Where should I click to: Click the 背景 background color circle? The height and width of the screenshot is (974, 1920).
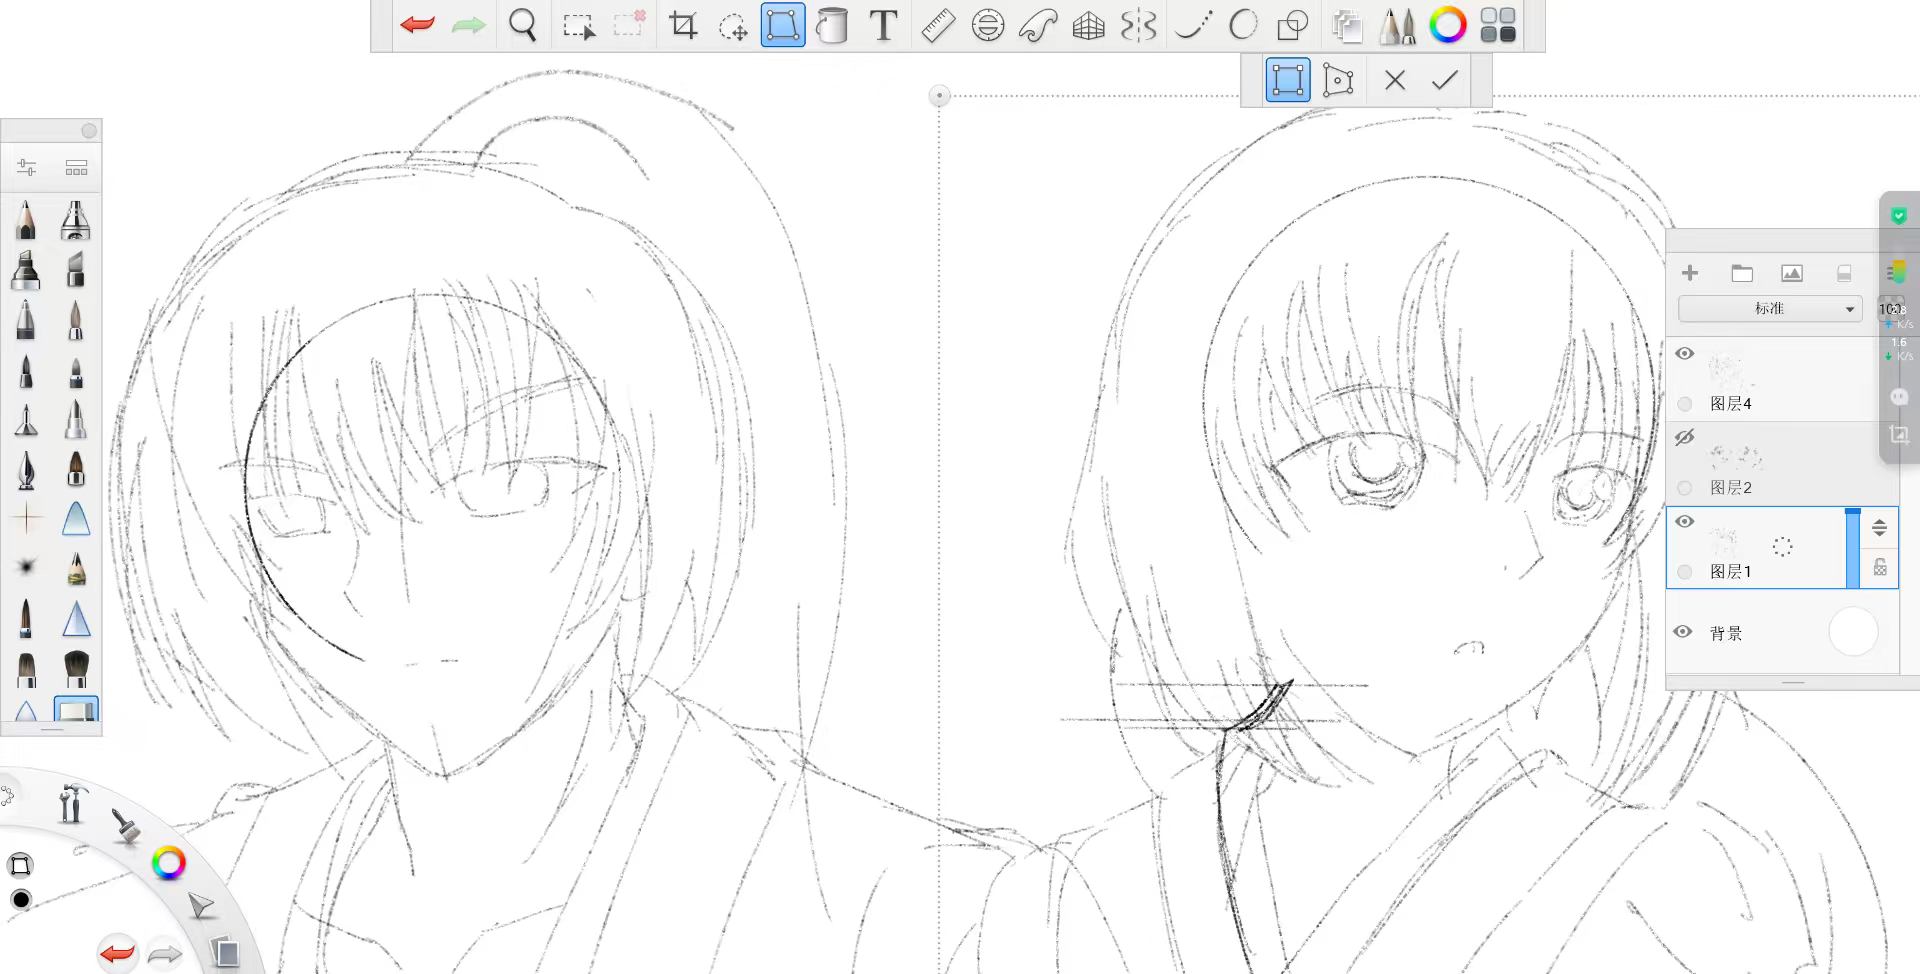tap(1853, 633)
